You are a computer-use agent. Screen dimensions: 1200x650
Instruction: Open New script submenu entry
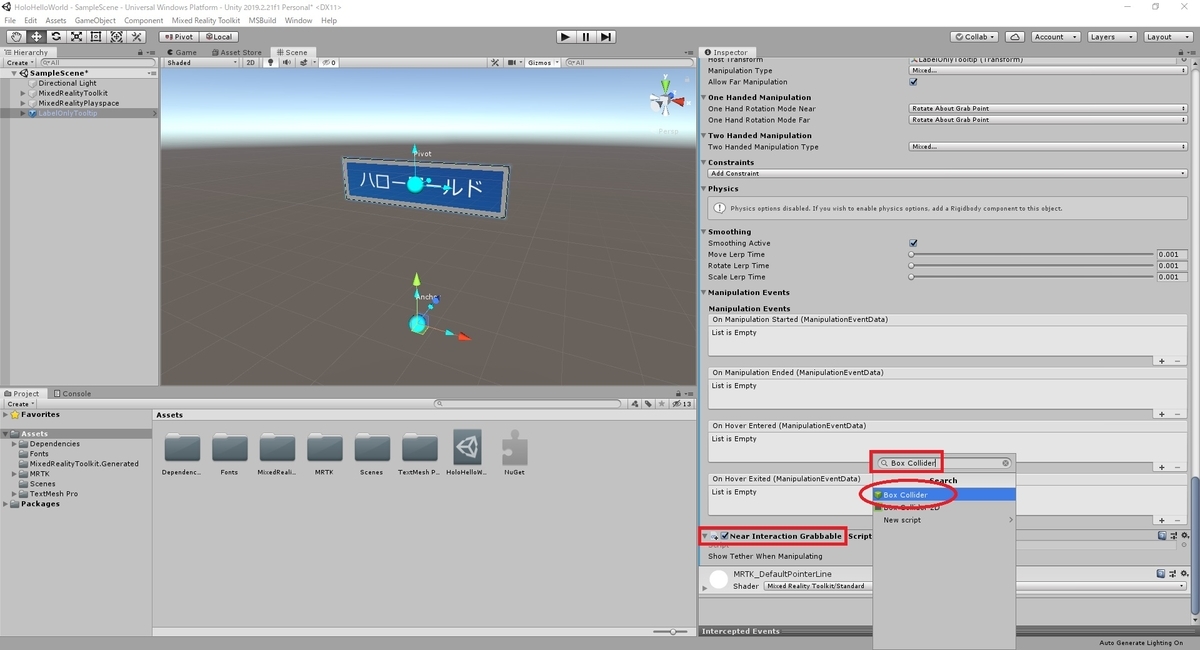944,520
